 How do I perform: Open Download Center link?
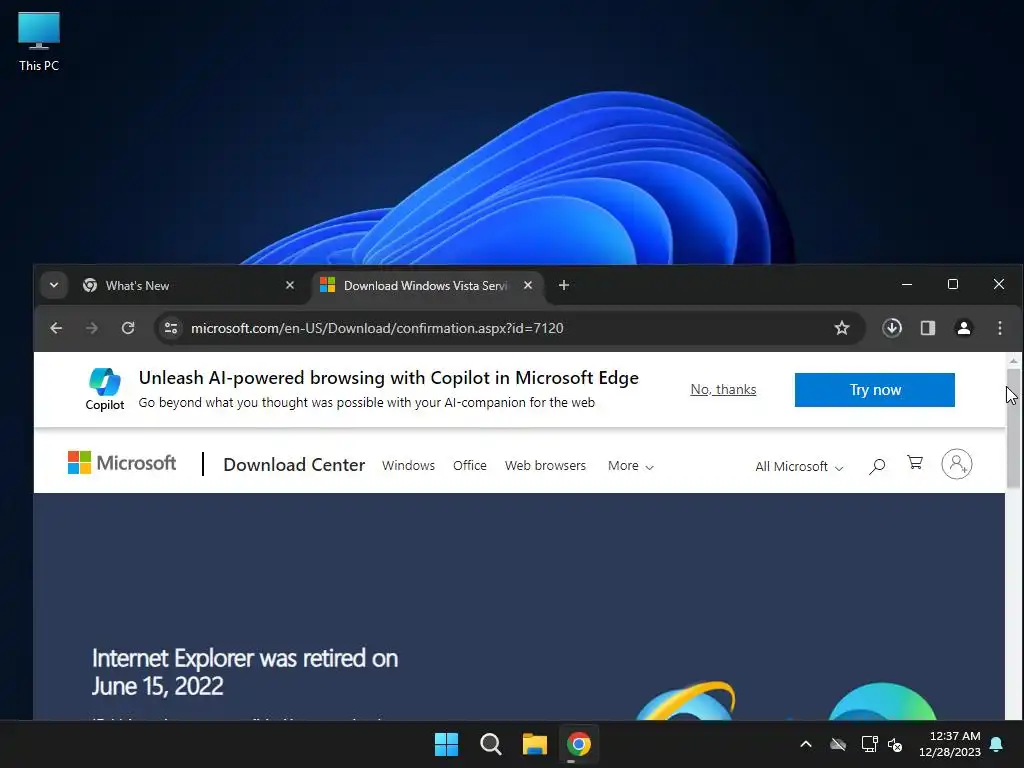pyautogui.click(x=294, y=465)
